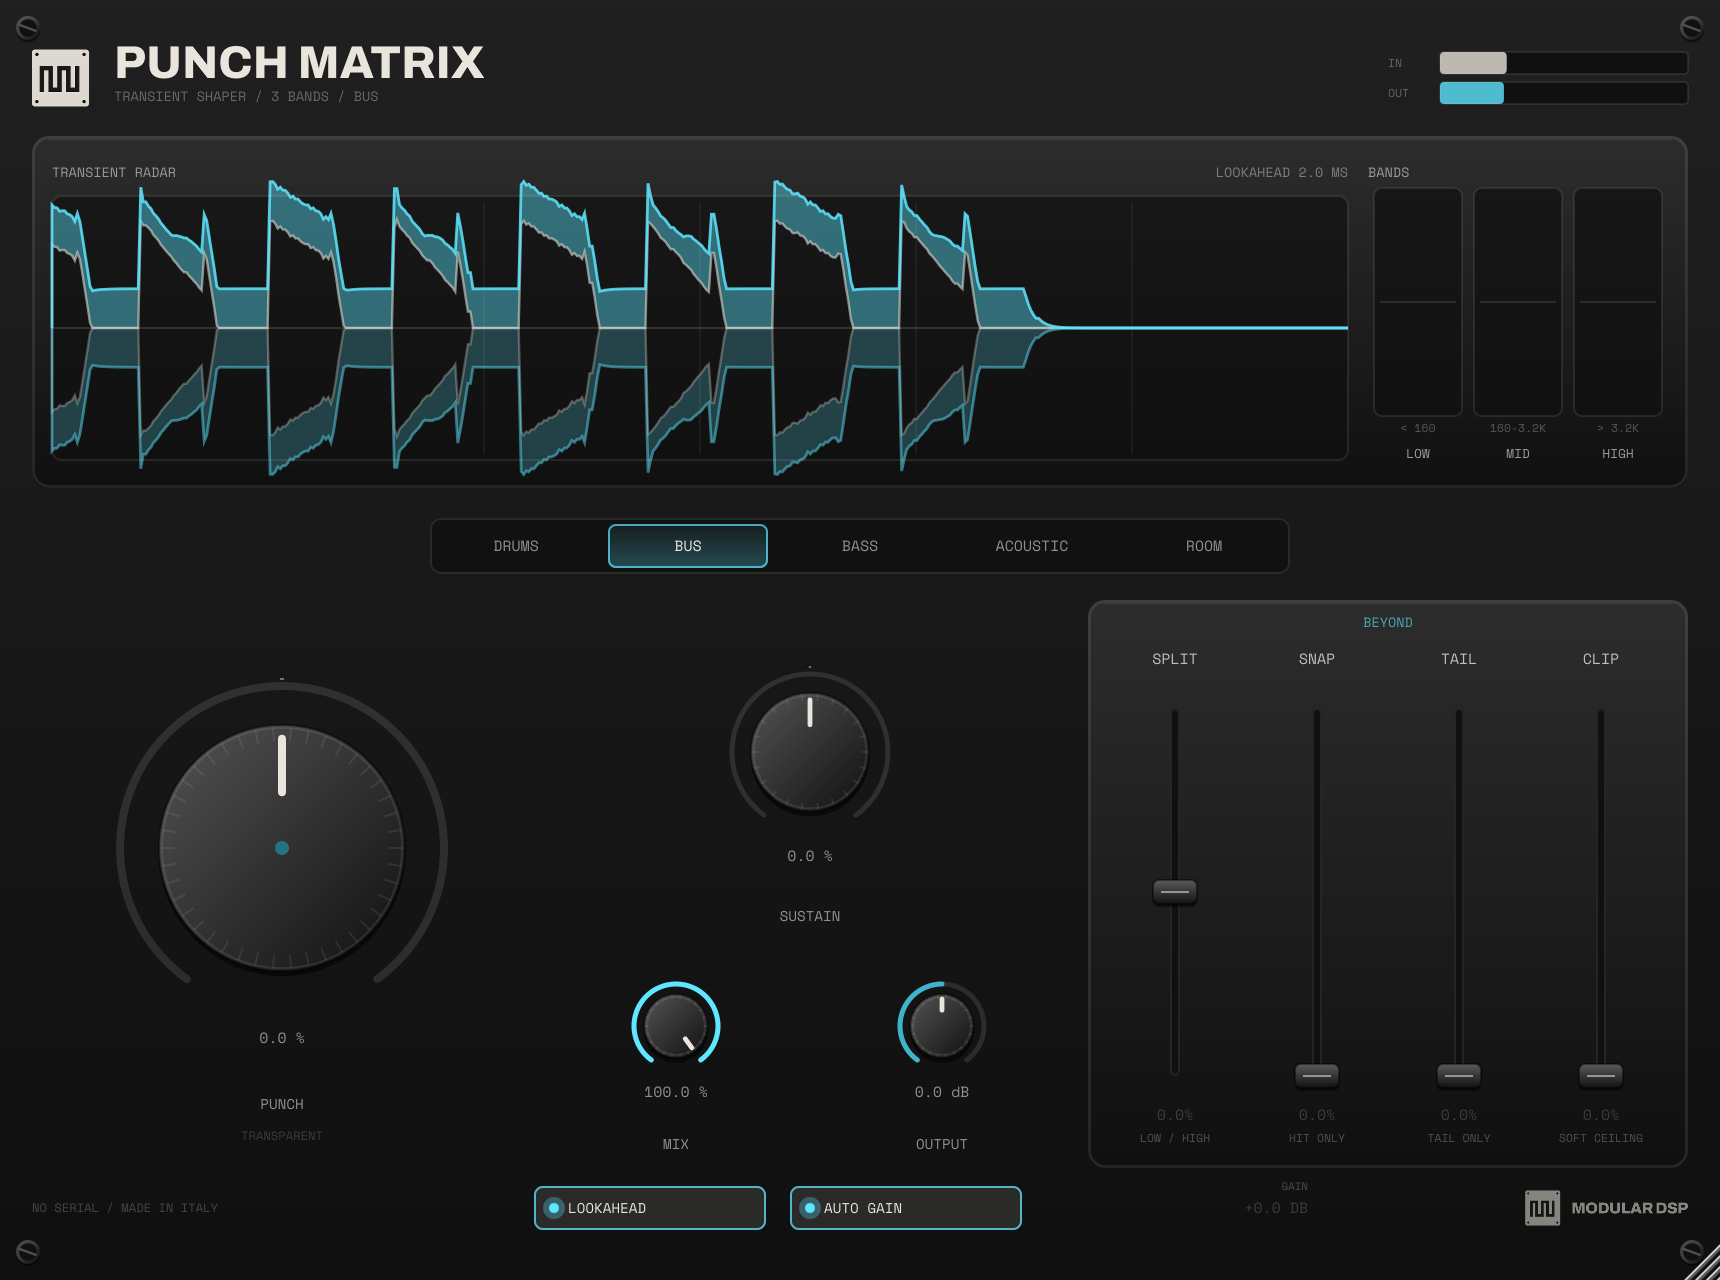Click the Low band meter
Viewport: 1720px width, 1280px height.
1418,301
